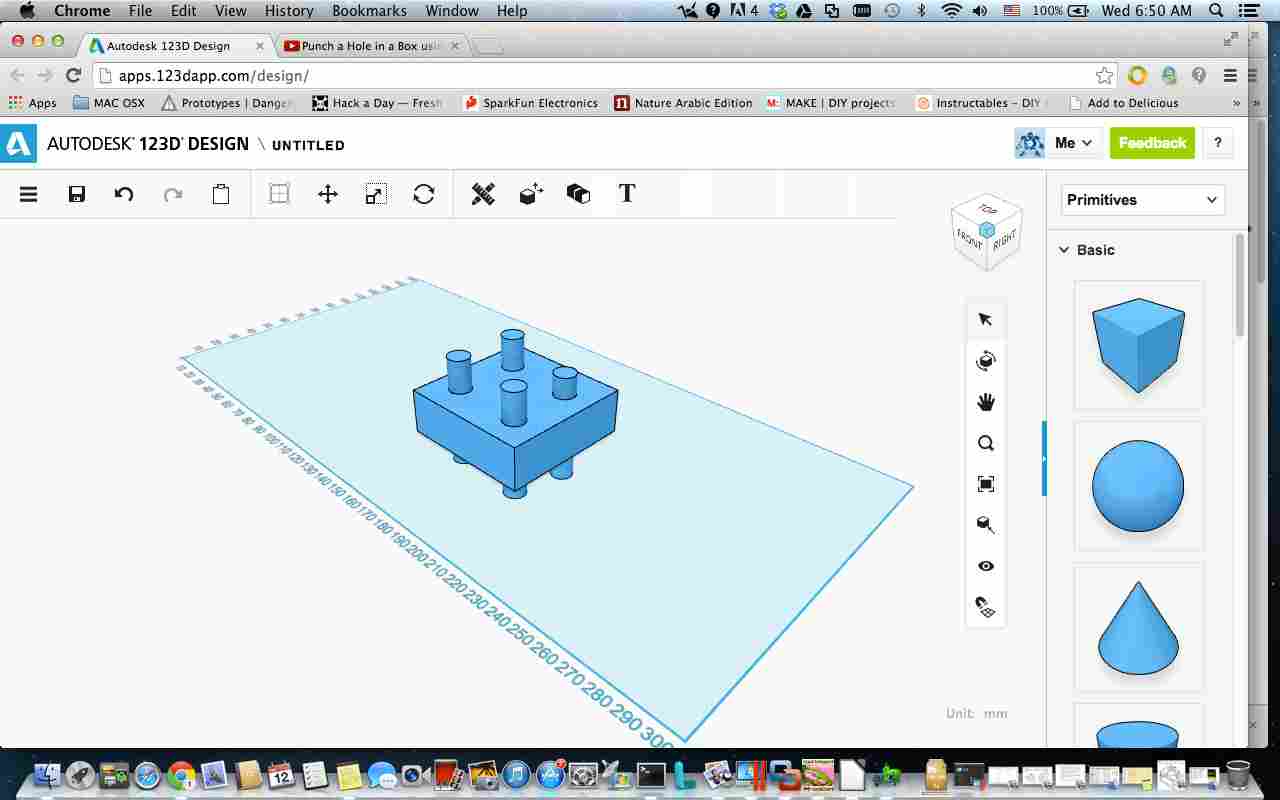Select the Scale tool icon
This screenshot has width=1280, height=800.
[376, 194]
